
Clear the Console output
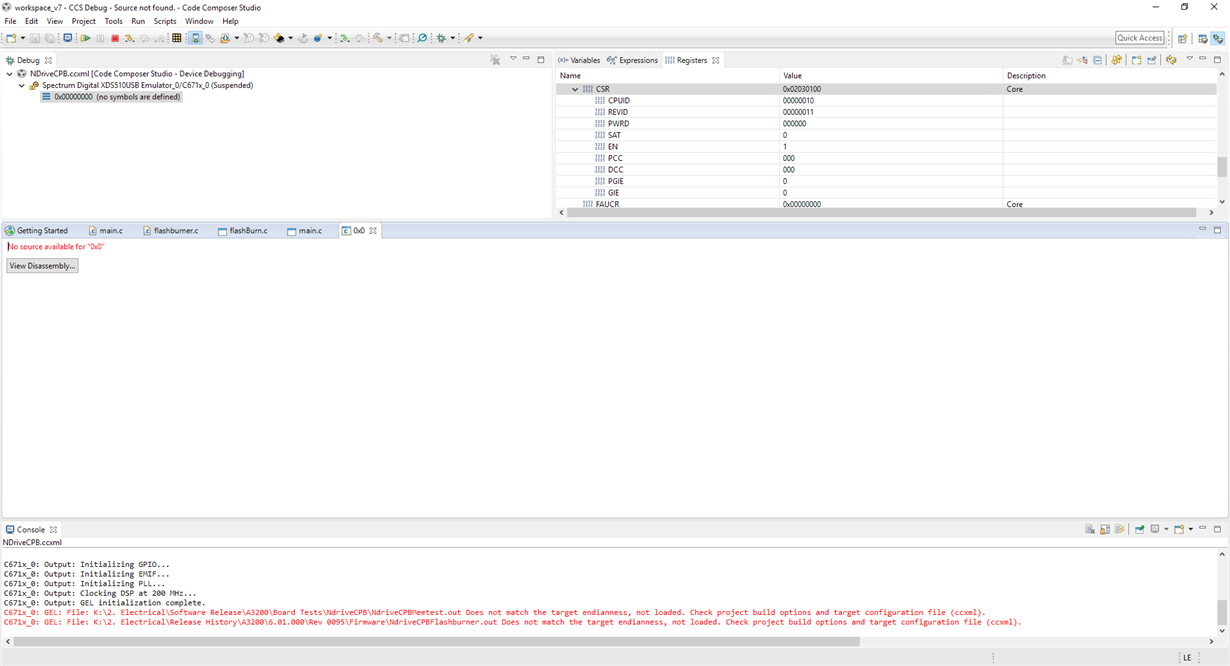point(1090,529)
